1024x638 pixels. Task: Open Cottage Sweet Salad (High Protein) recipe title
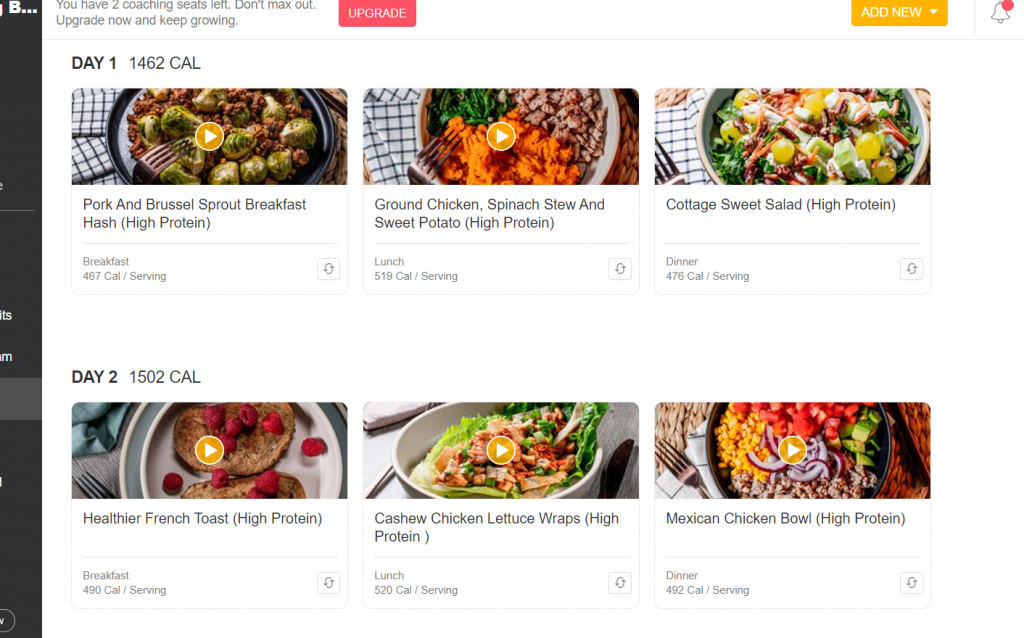780,205
